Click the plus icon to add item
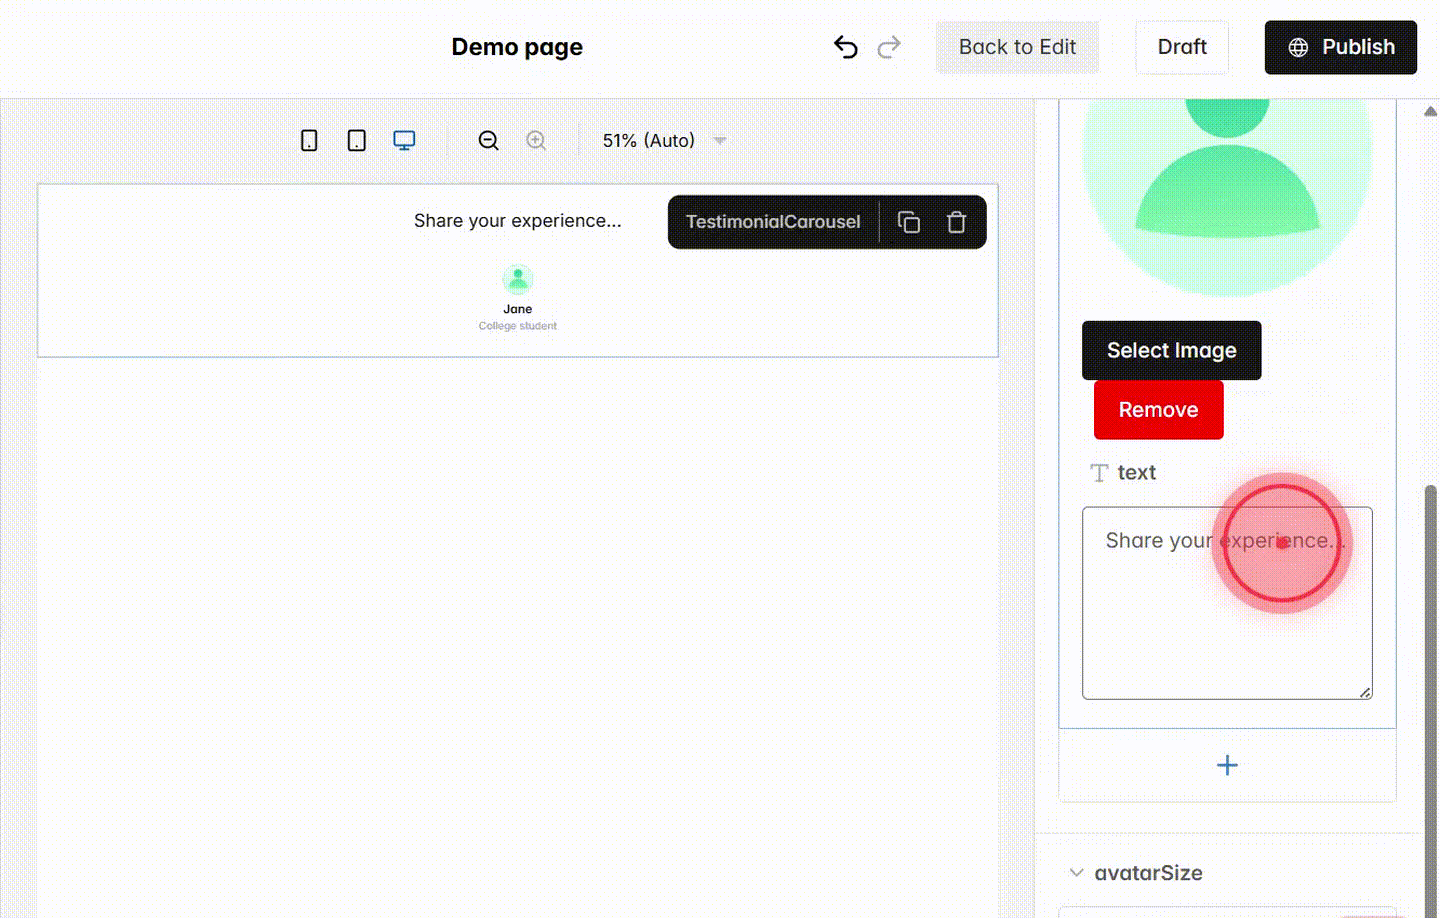The height and width of the screenshot is (918, 1440). [x=1227, y=765]
